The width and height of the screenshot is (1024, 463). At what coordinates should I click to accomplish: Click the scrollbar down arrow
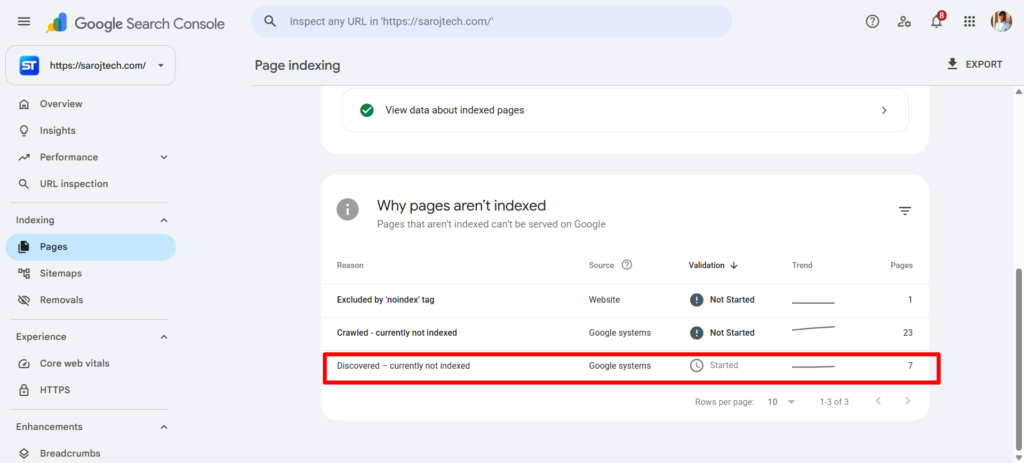[1017, 456]
